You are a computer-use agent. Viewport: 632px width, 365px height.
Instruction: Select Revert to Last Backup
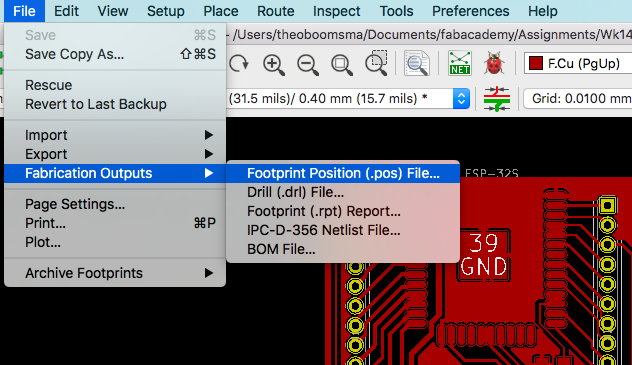coord(115,104)
